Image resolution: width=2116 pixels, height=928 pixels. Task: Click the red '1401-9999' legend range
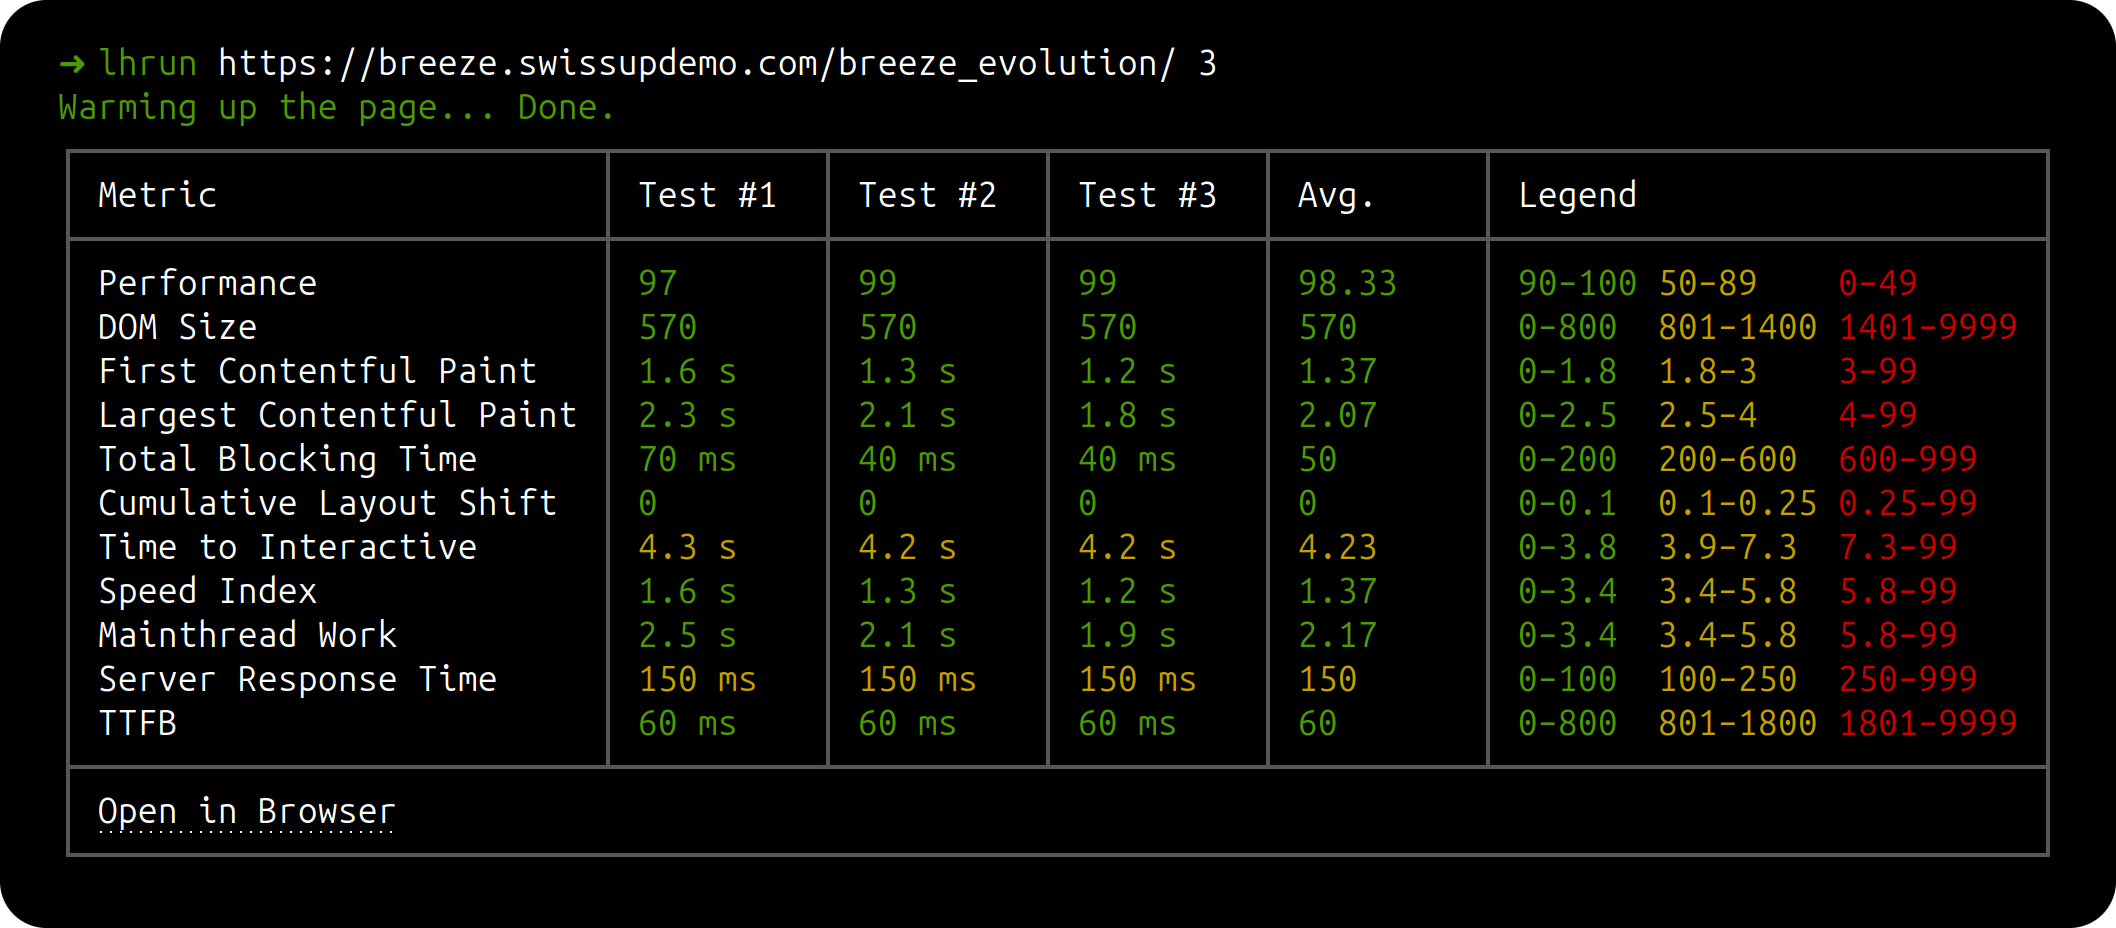(1928, 327)
